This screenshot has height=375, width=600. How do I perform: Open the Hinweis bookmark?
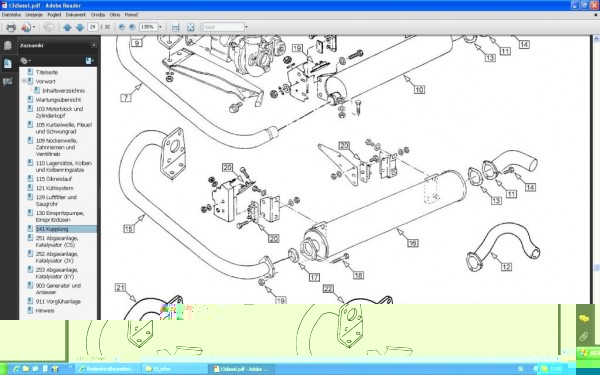pyautogui.click(x=45, y=311)
